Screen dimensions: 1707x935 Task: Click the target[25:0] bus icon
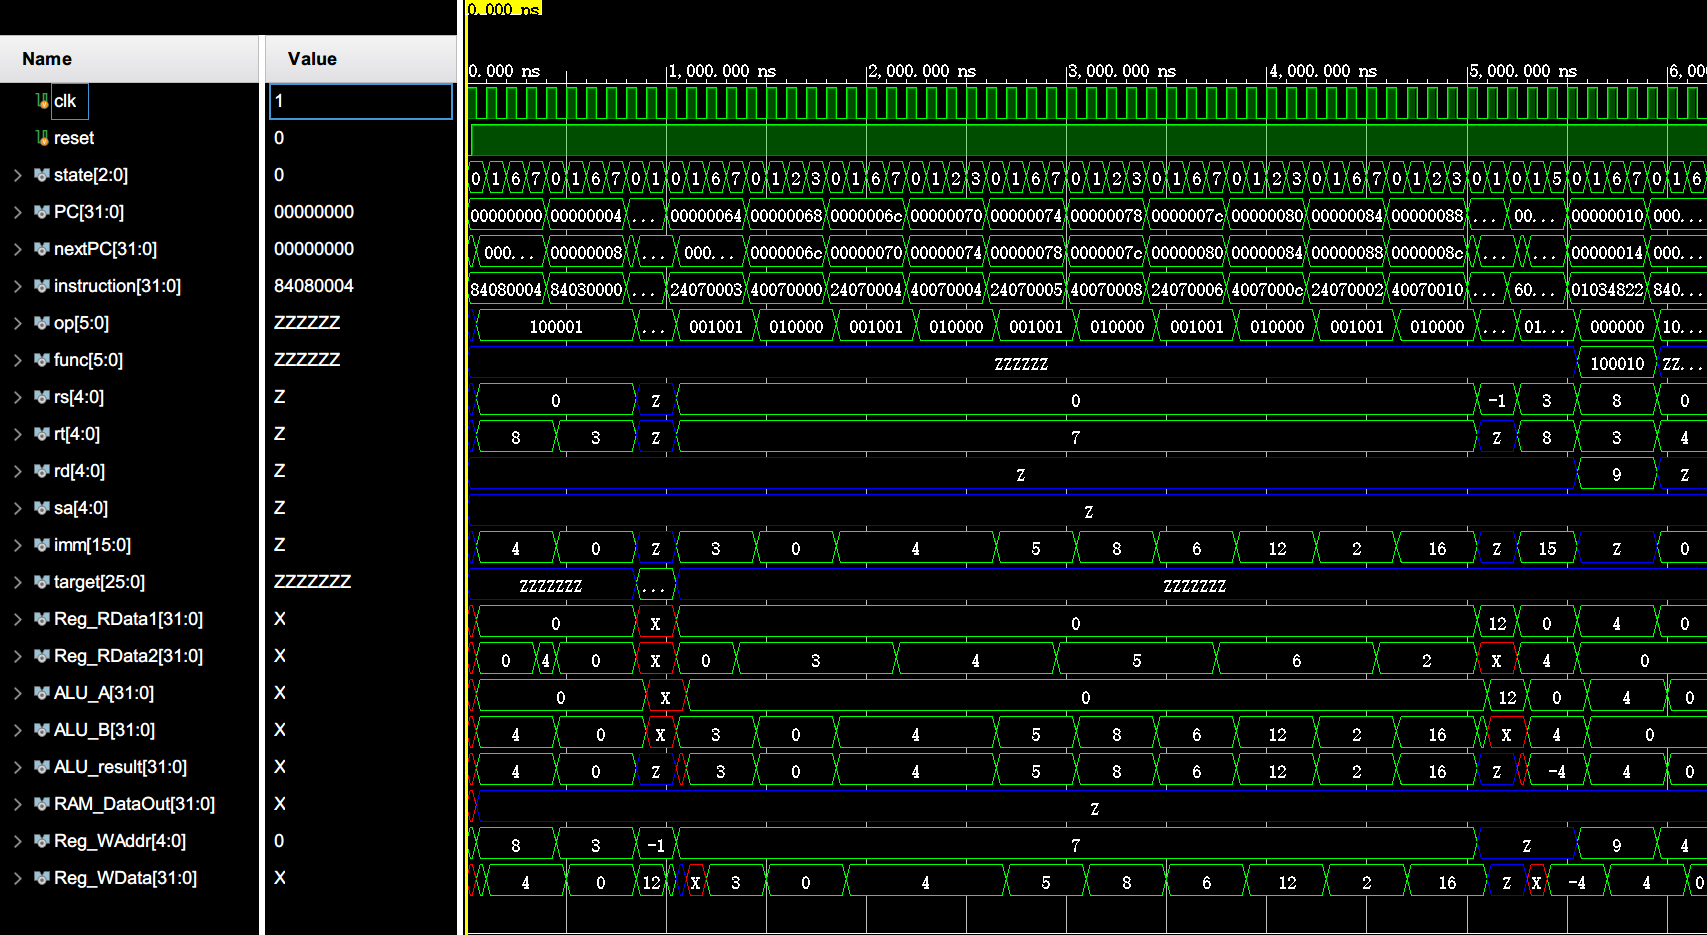[x=42, y=582]
